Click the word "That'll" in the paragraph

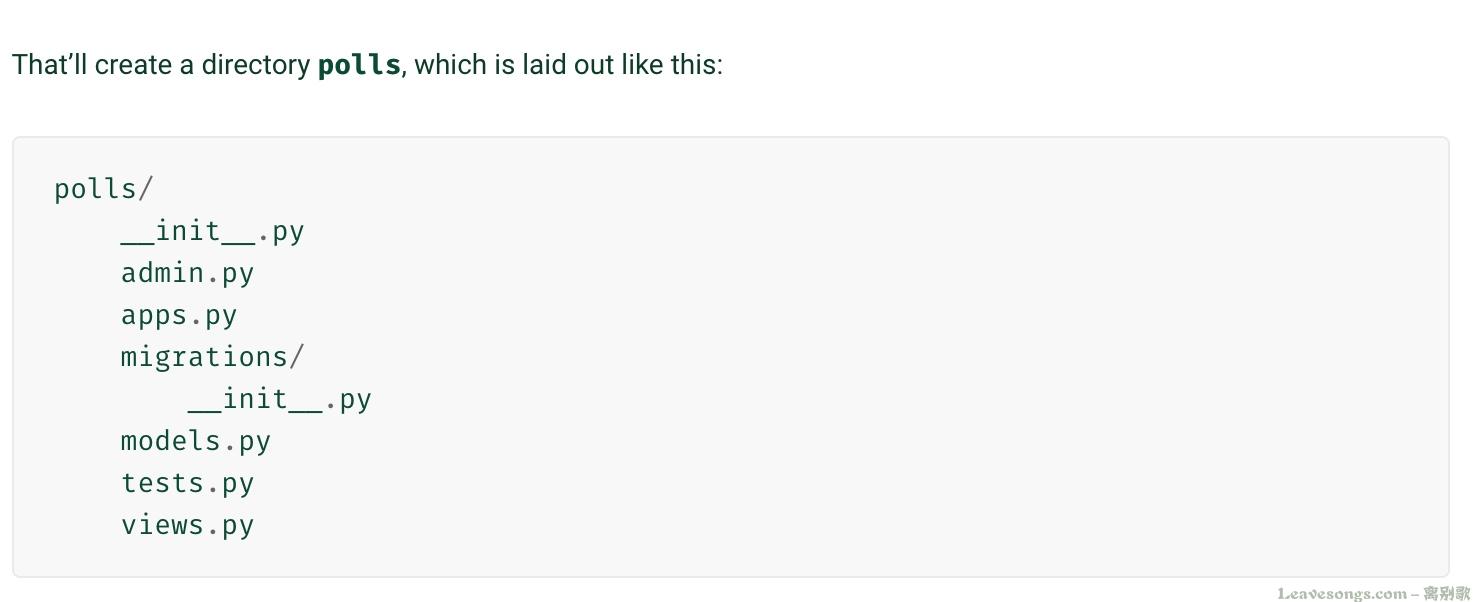coord(50,65)
